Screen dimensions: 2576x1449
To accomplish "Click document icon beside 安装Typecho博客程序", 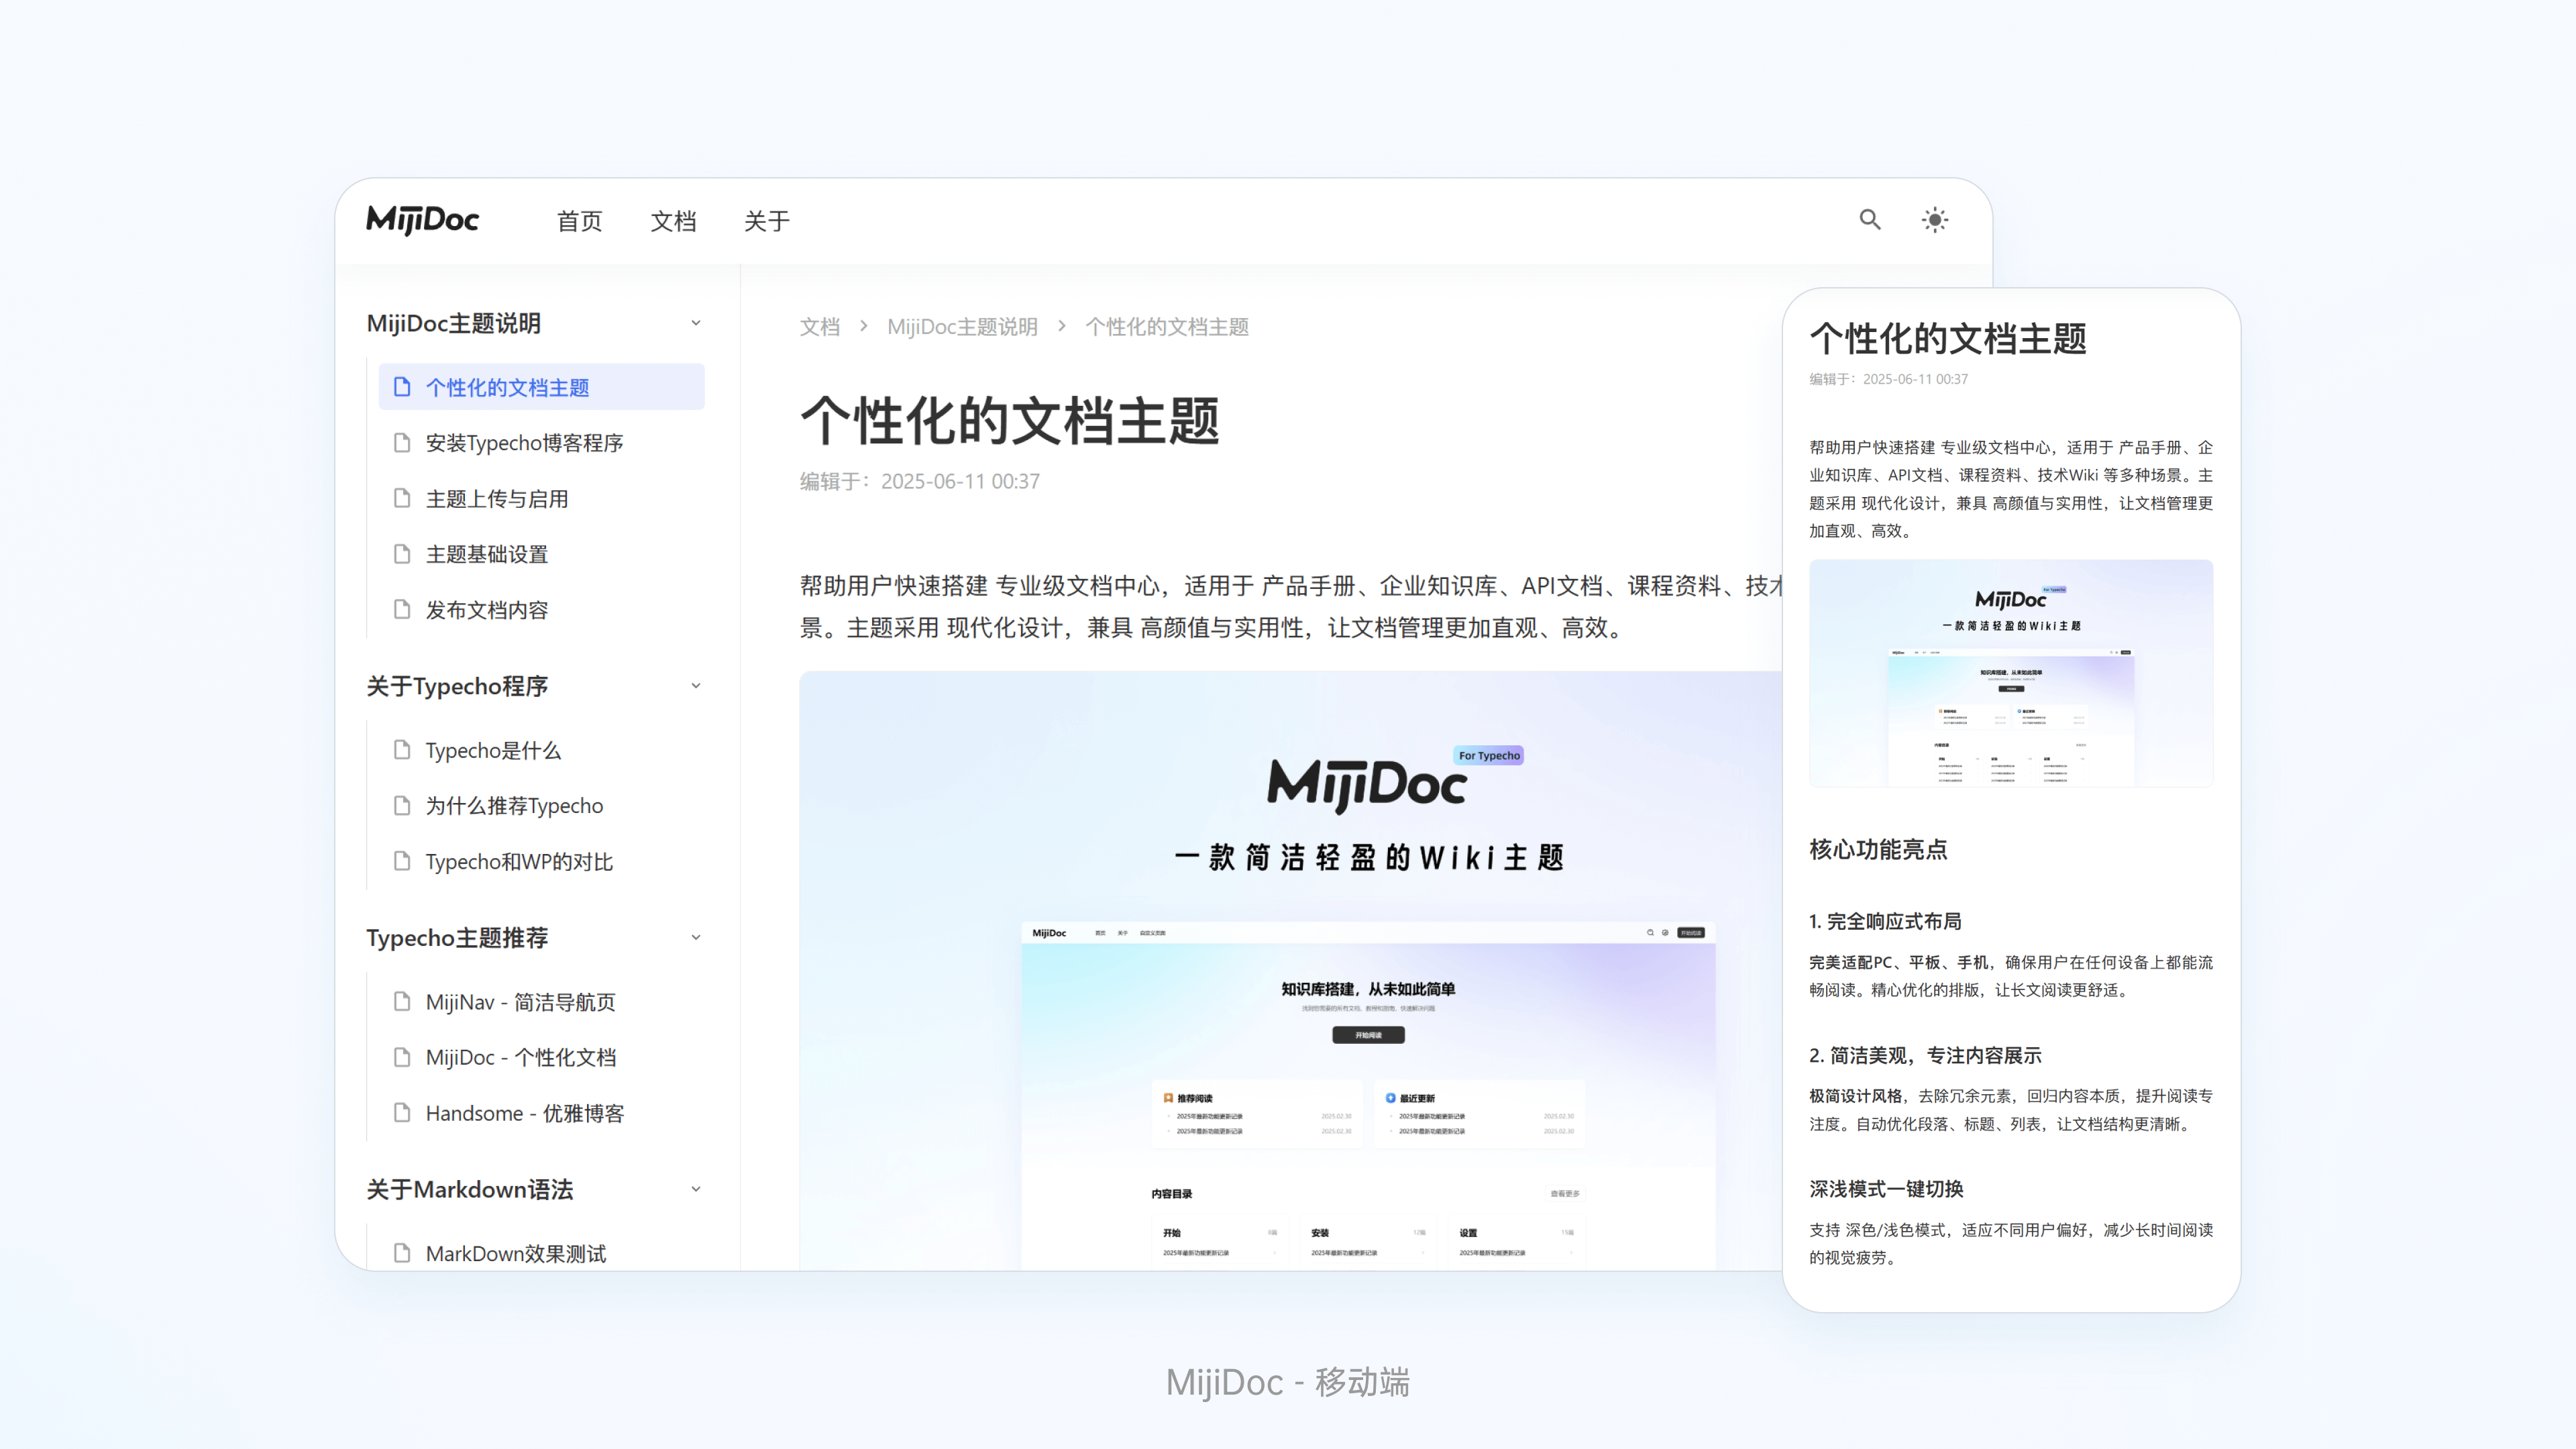I will pos(402,442).
